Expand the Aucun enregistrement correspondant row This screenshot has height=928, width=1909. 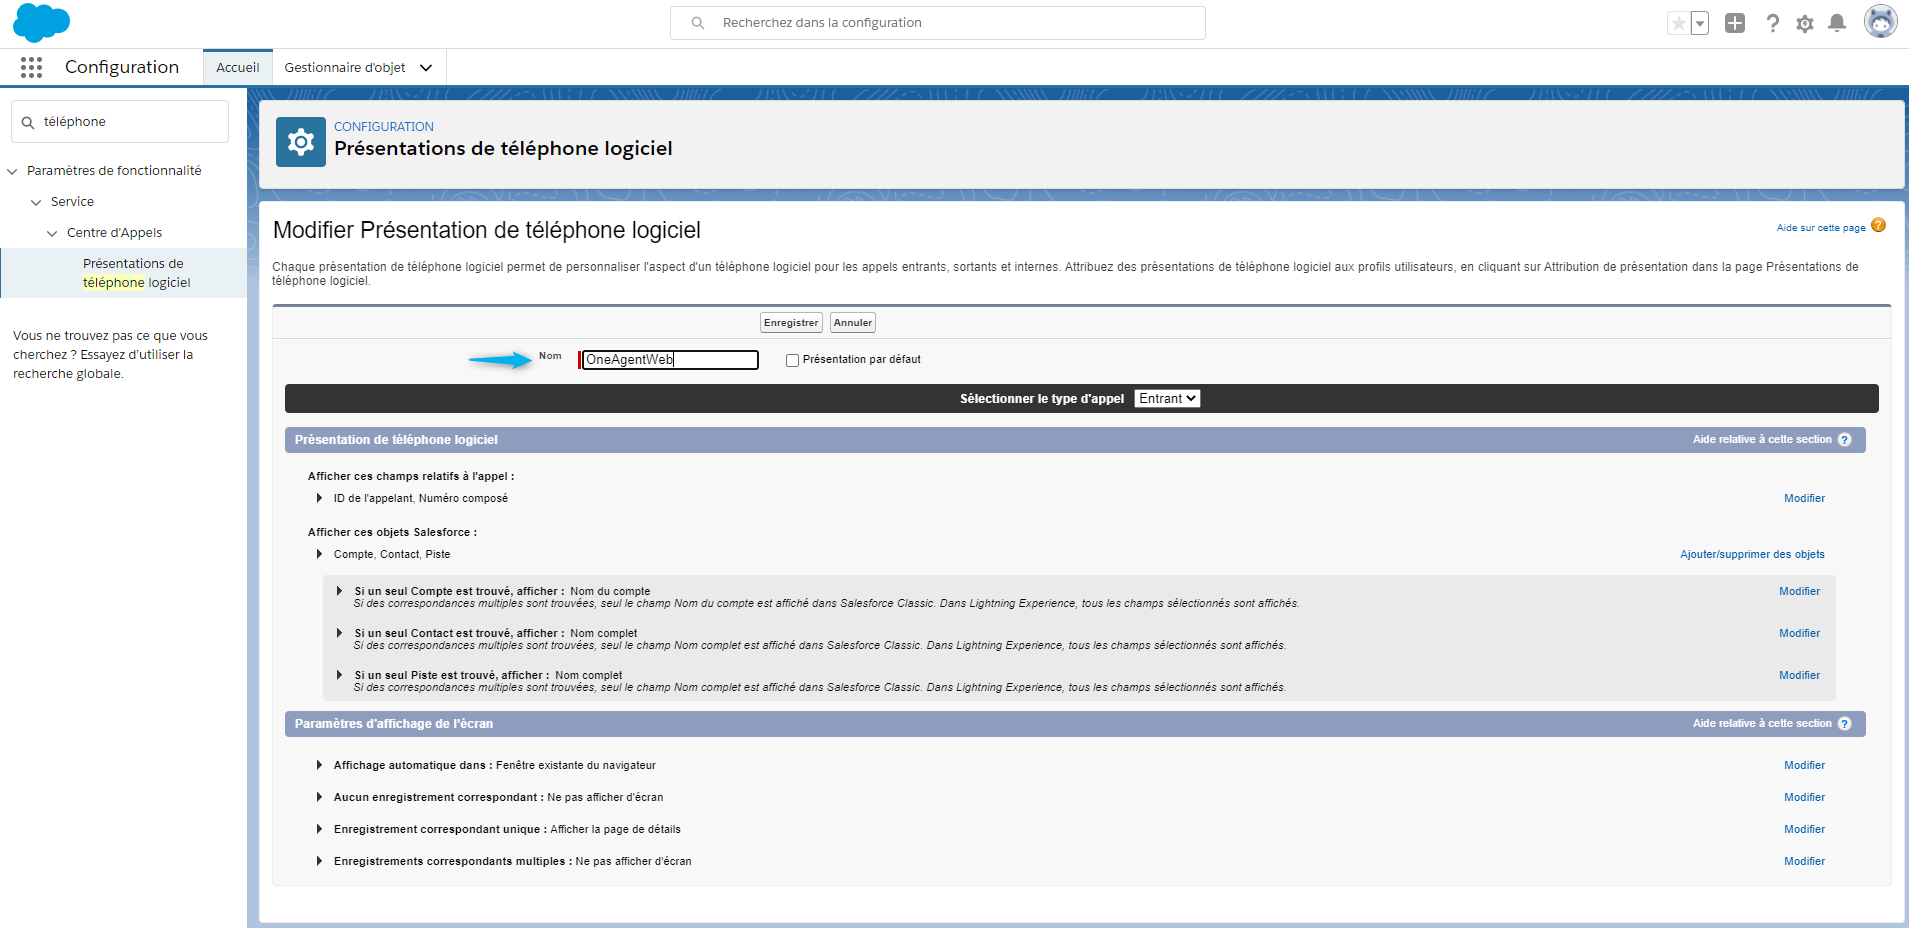point(319,798)
